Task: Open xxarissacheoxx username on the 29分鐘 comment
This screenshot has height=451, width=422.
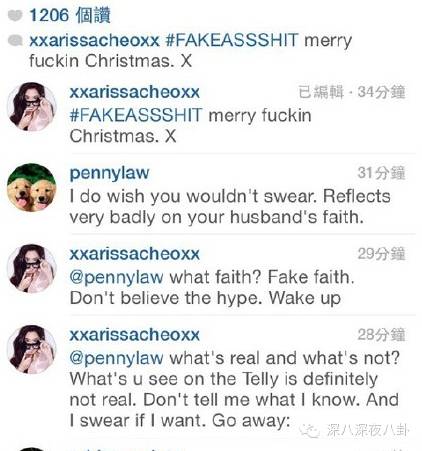Action: [x=135, y=254]
